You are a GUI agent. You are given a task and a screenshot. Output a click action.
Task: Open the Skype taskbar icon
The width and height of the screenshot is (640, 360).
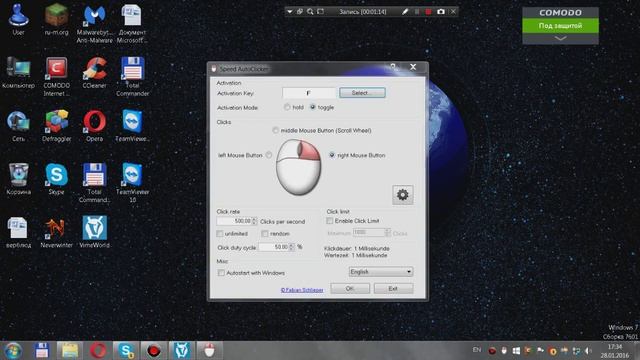126,350
